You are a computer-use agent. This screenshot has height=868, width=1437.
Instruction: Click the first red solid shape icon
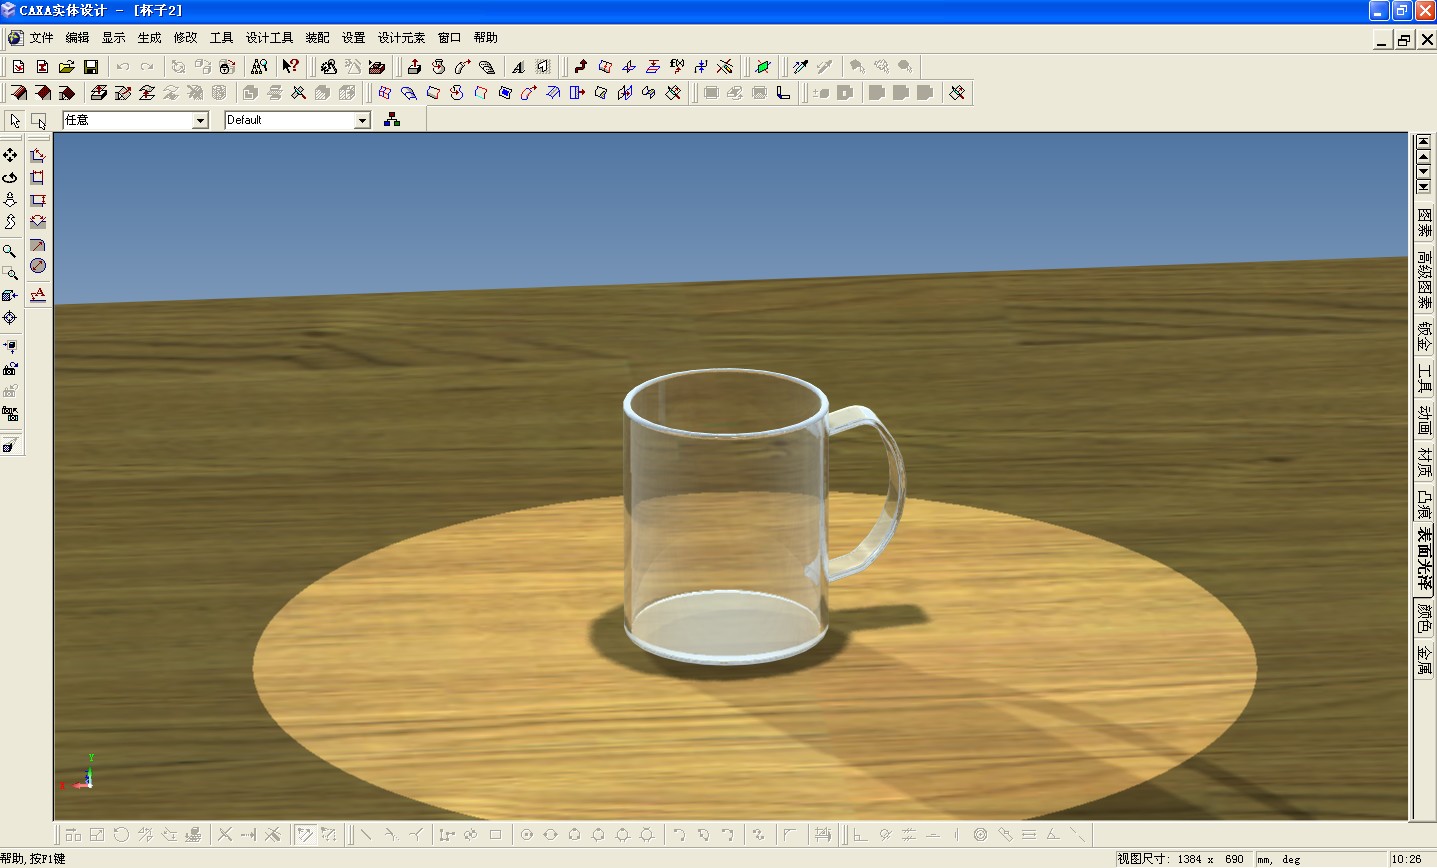[18, 93]
